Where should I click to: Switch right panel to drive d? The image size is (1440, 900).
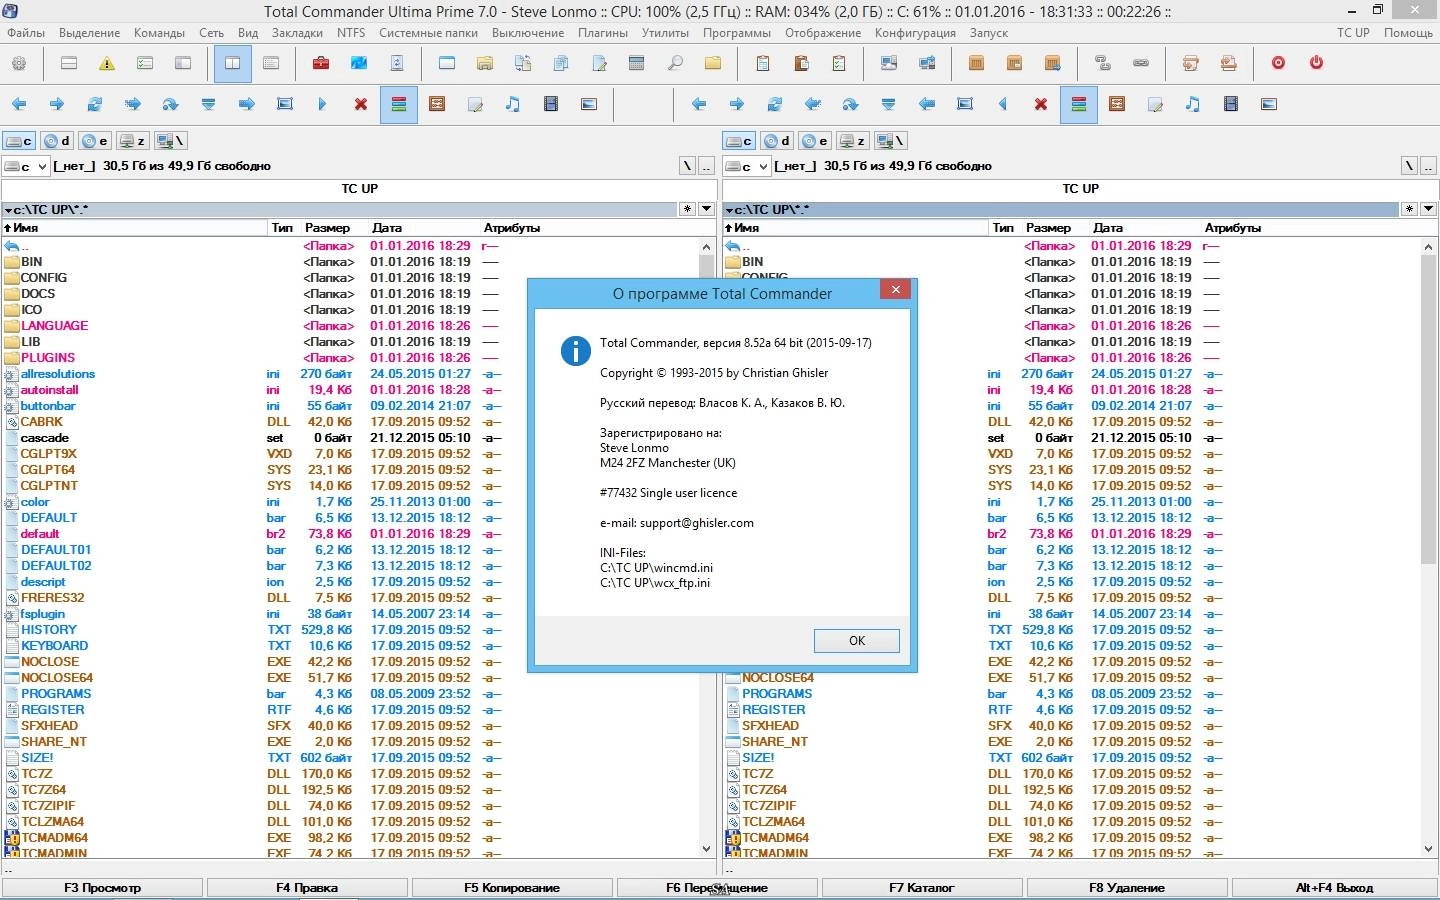(777, 141)
